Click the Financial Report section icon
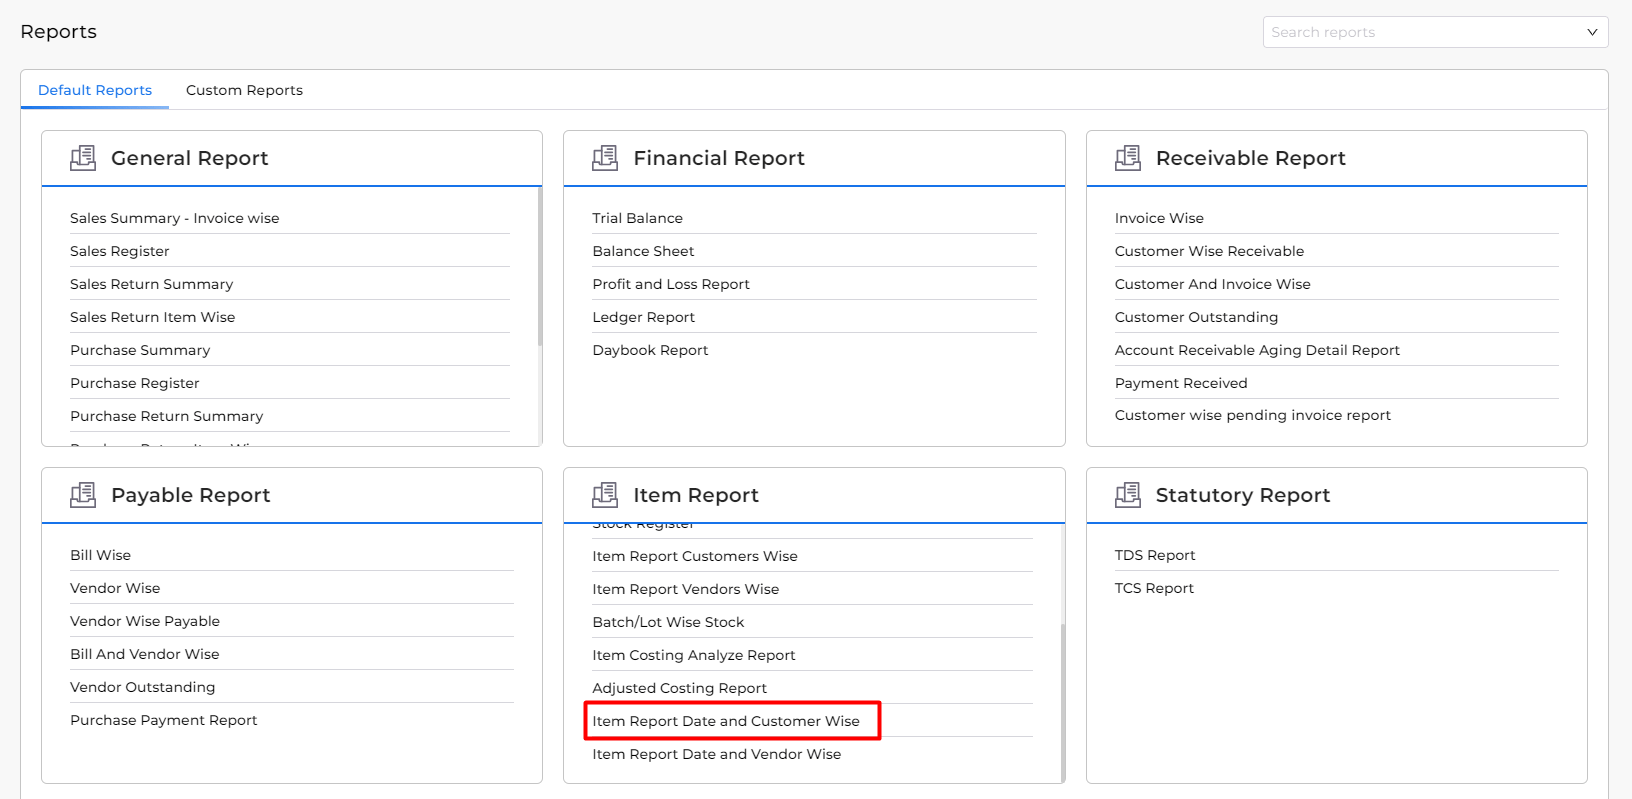Viewport: 1632px width, 799px height. click(605, 158)
